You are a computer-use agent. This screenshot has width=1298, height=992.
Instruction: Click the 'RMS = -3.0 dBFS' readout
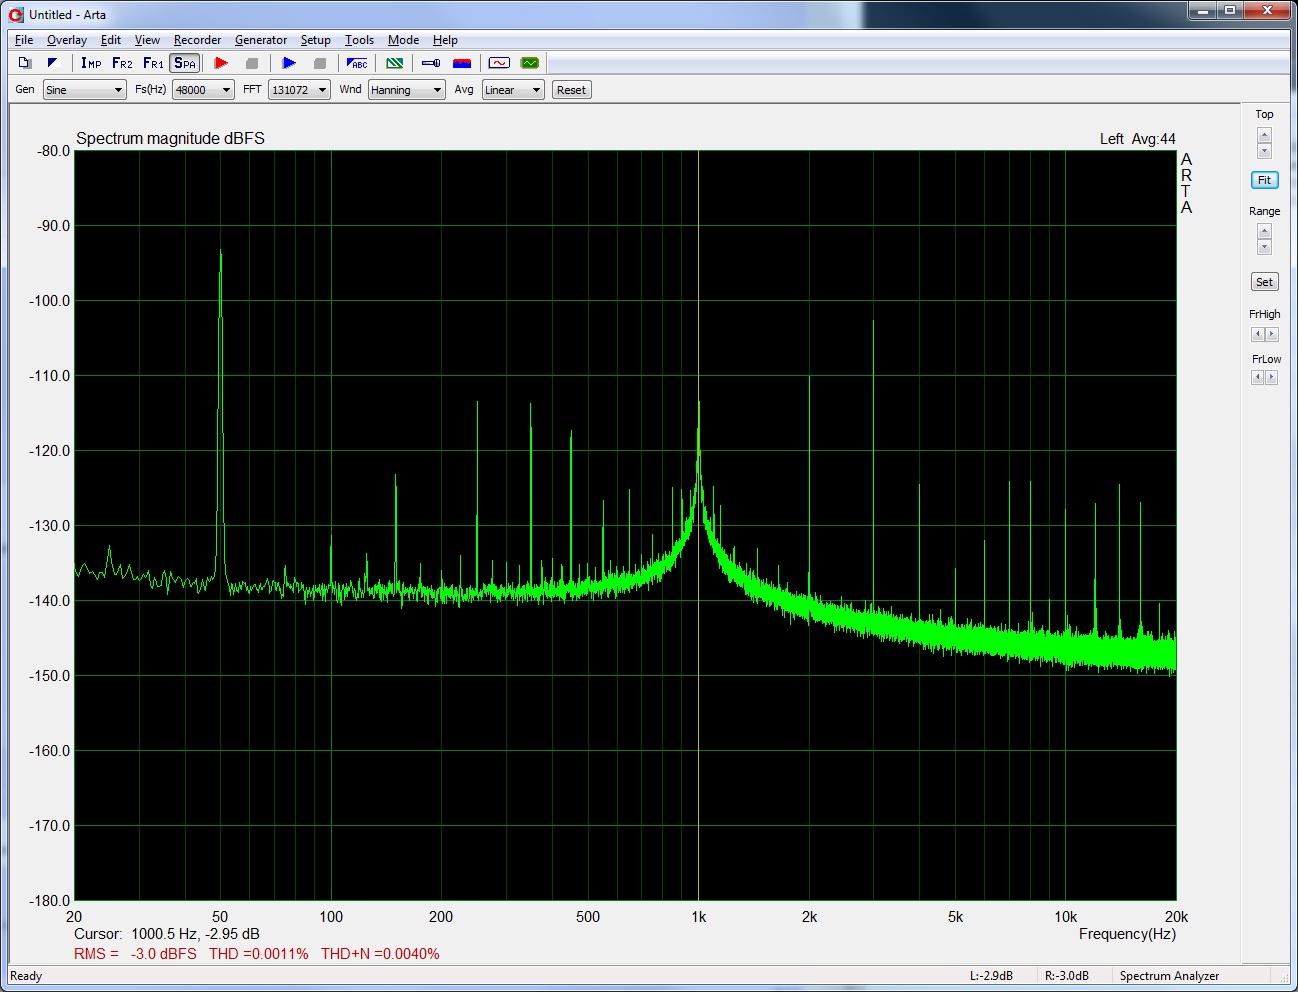click(135, 954)
